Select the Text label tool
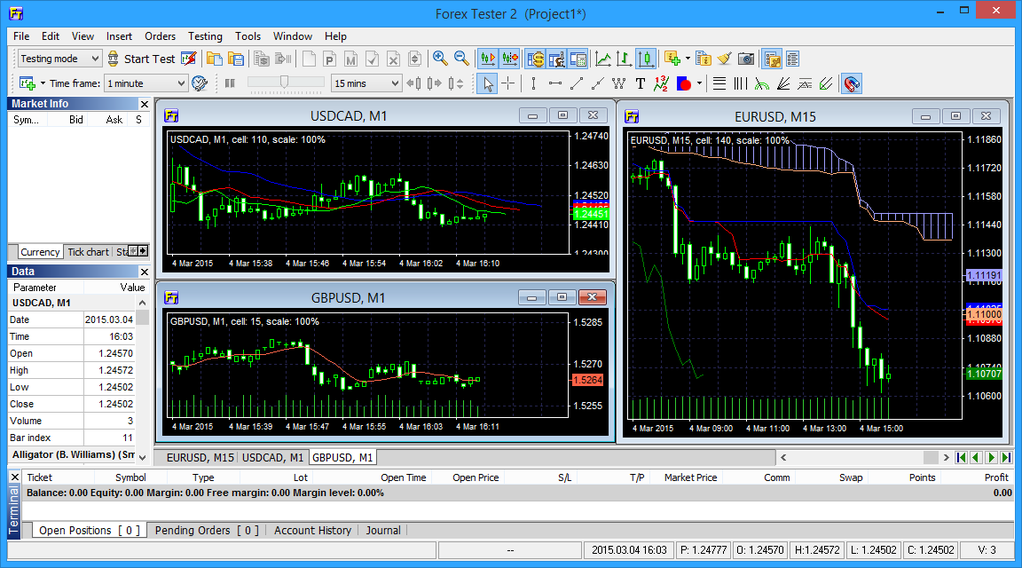 [640, 83]
